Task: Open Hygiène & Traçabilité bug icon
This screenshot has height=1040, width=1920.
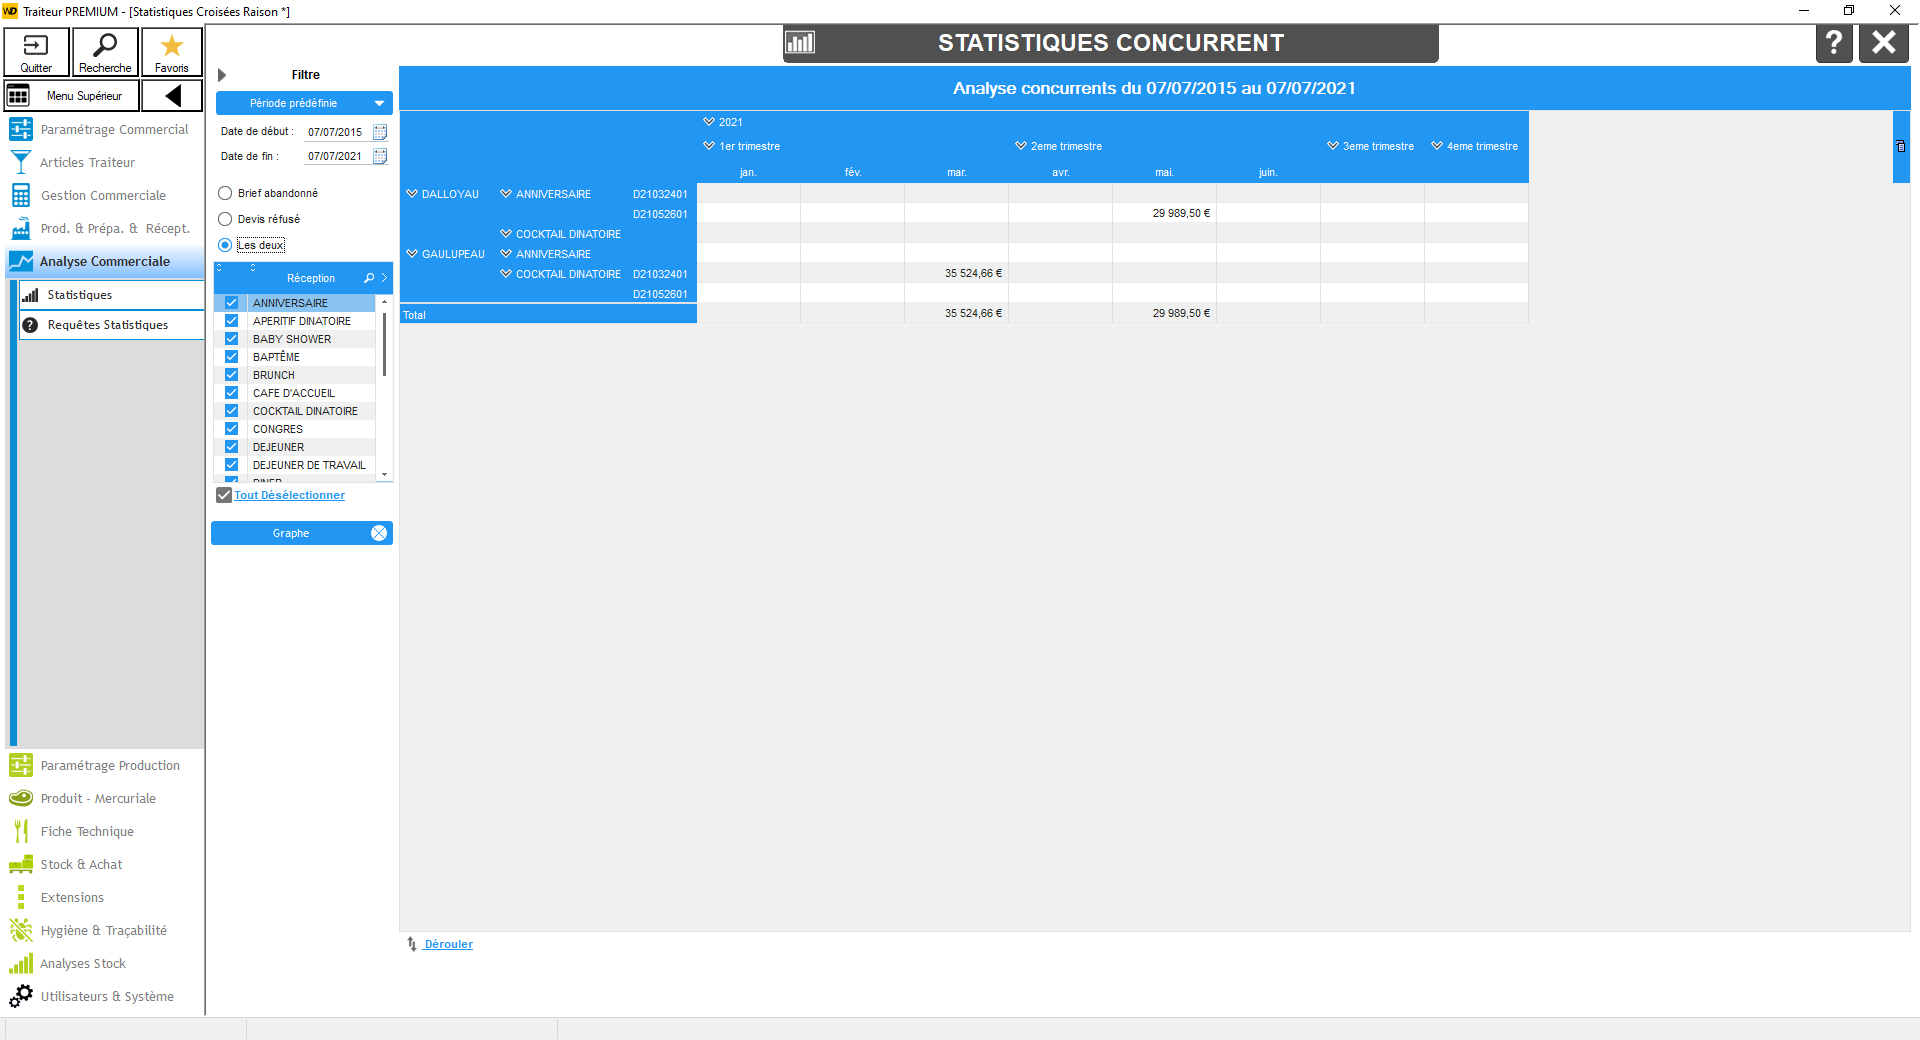Action: (x=21, y=930)
